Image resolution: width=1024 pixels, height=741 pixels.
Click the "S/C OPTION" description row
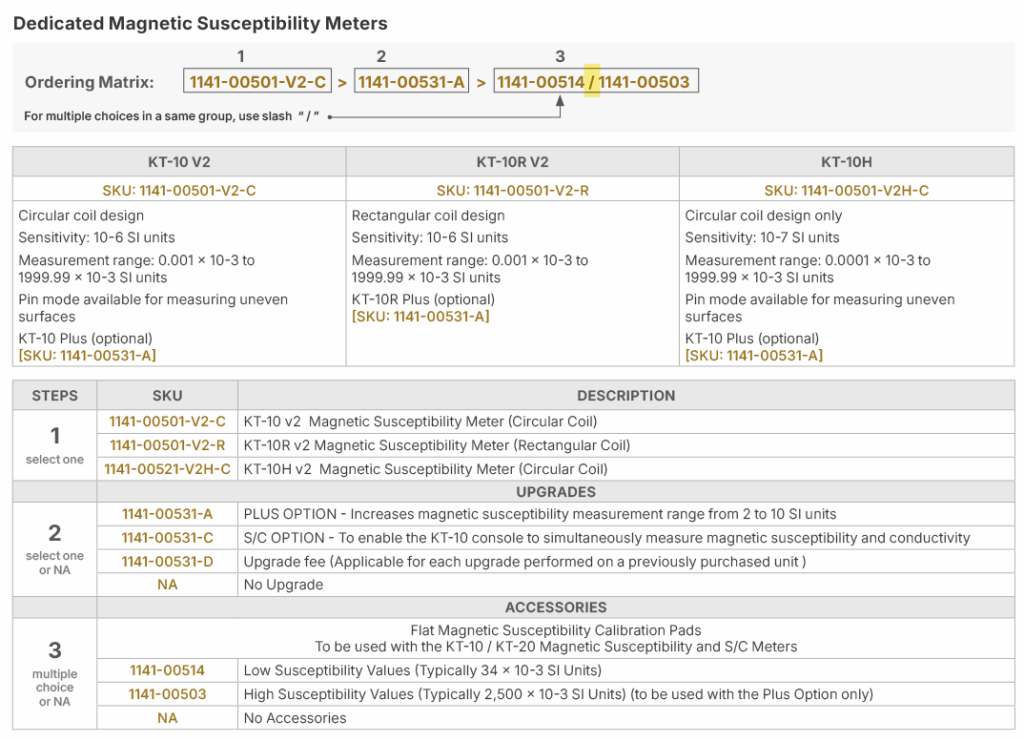[626, 538]
